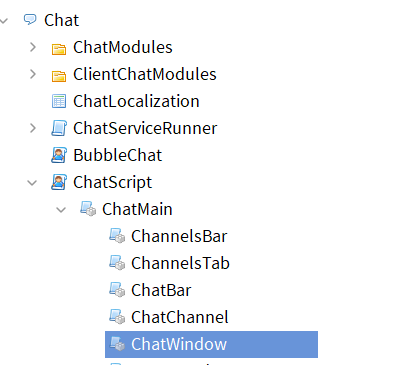Select the ChatModules label

pos(123,47)
